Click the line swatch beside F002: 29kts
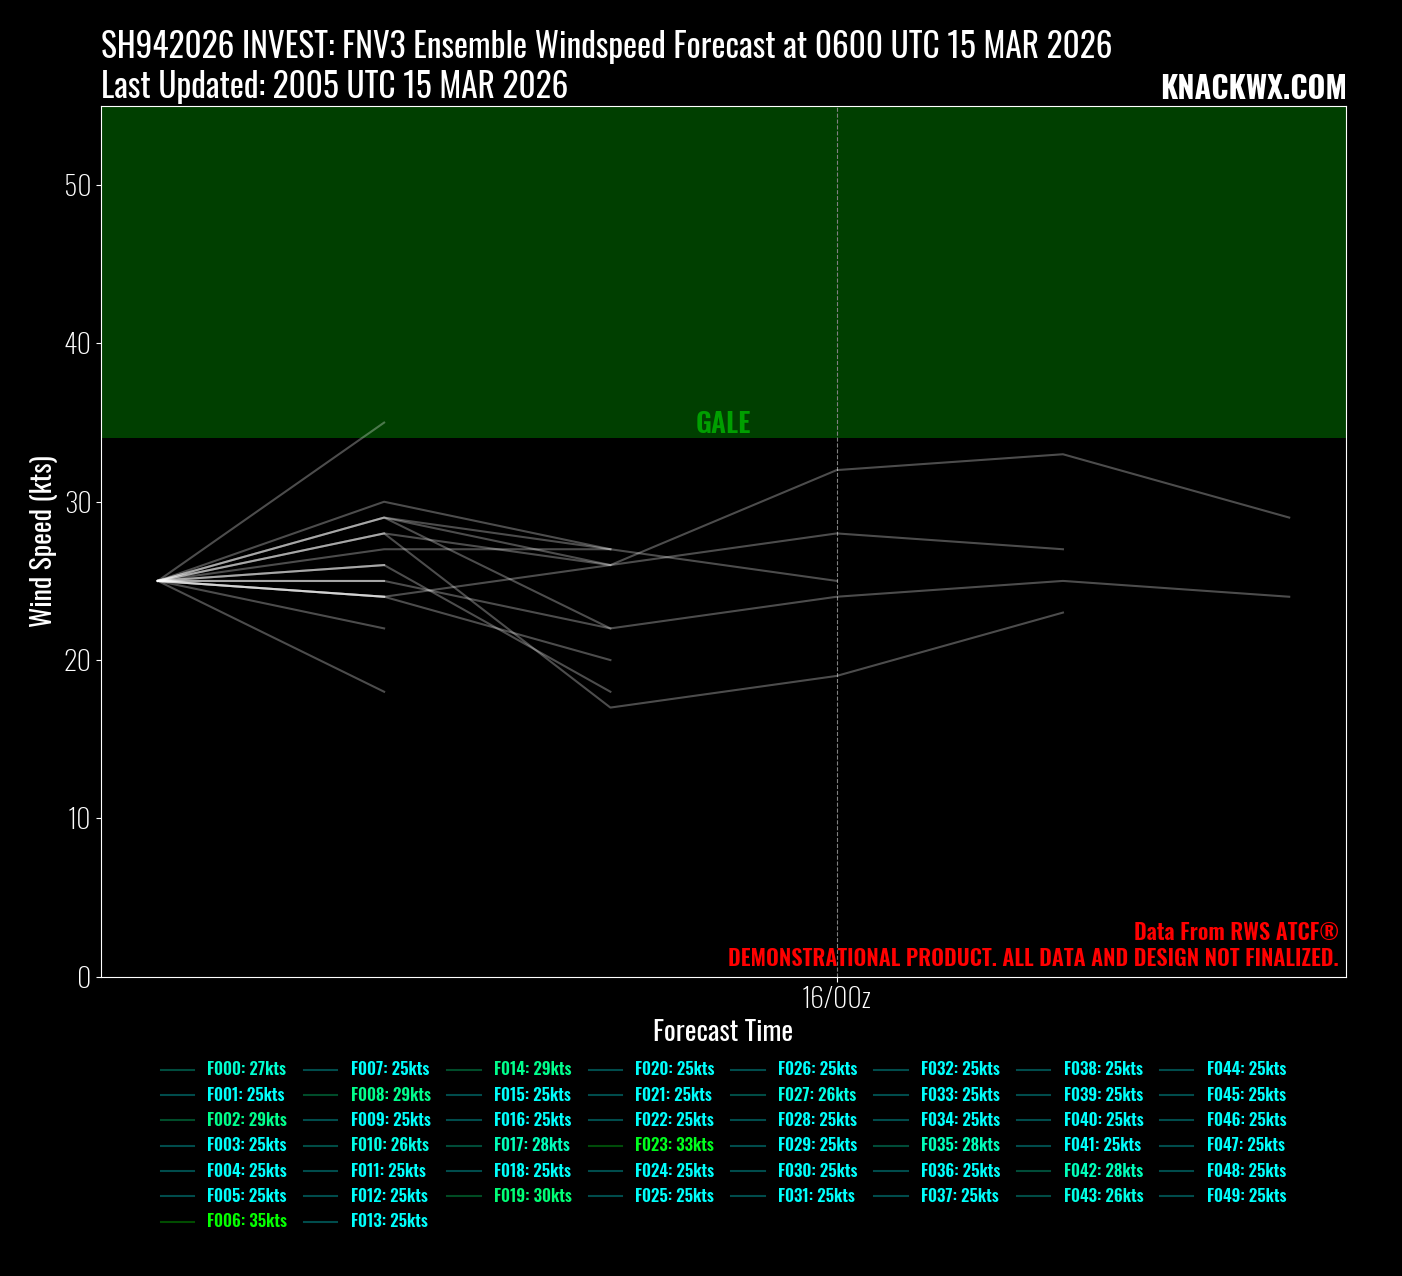Viewport: 1402px width, 1276px height. click(177, 1120)
